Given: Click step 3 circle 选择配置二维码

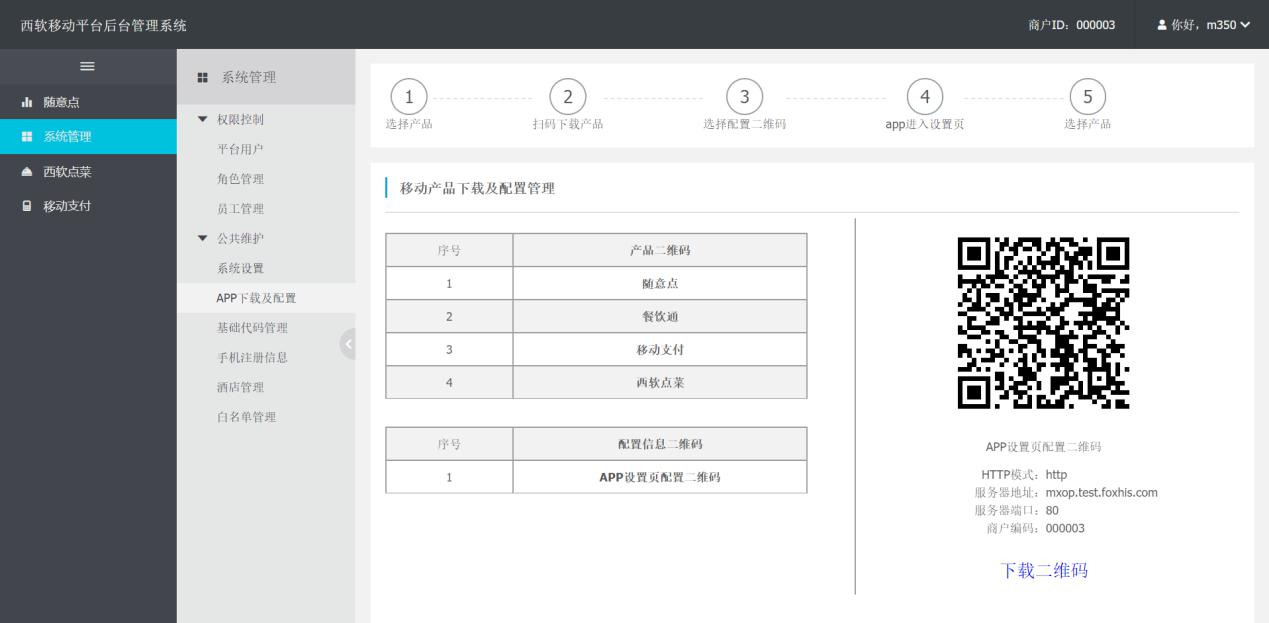Looking at the screenshot, I should (744, 96).
